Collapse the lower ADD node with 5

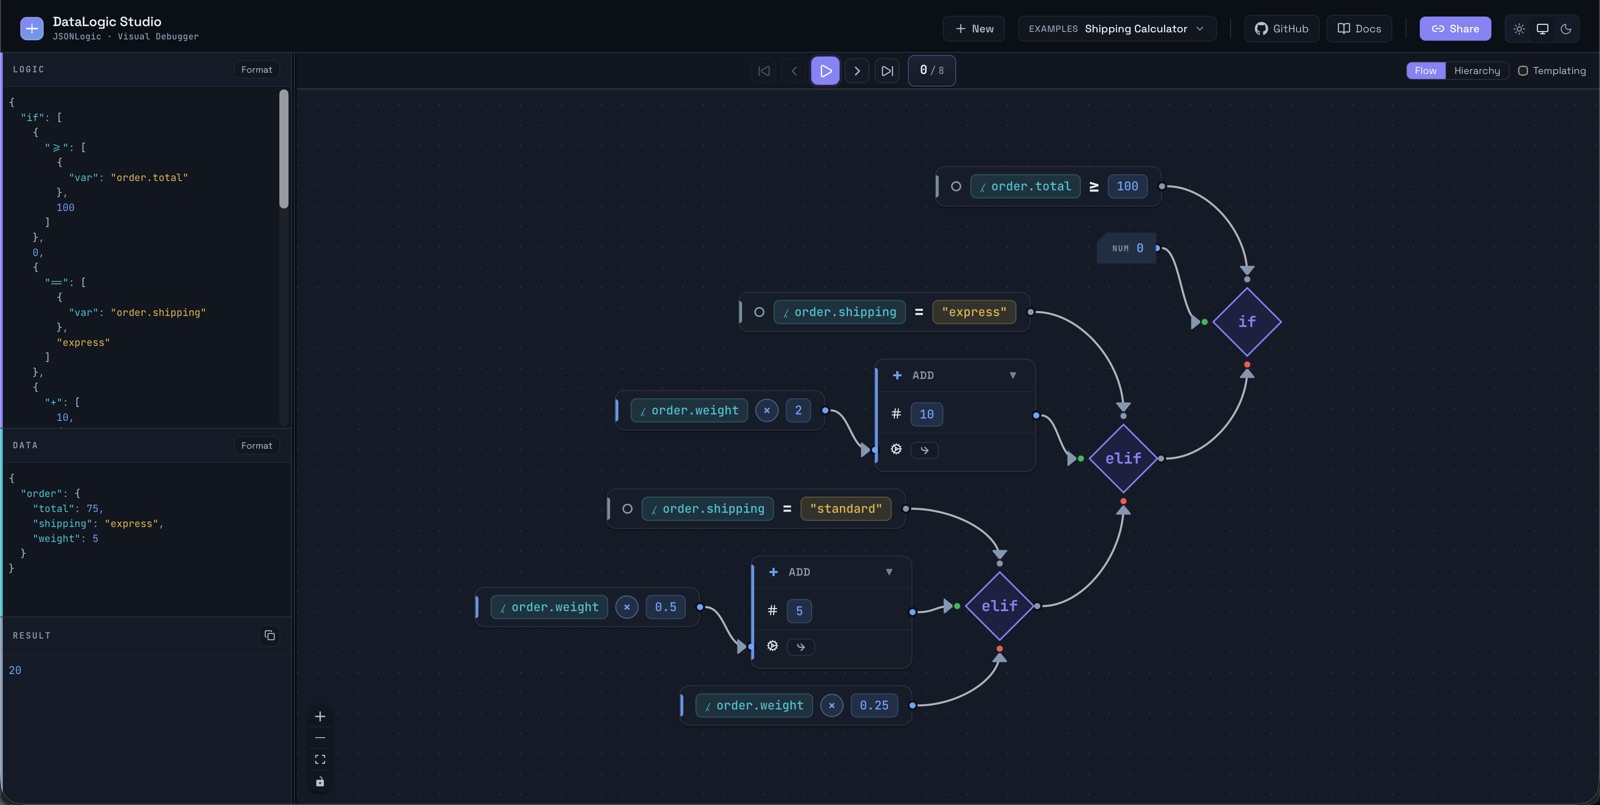(x=889, y=573)
